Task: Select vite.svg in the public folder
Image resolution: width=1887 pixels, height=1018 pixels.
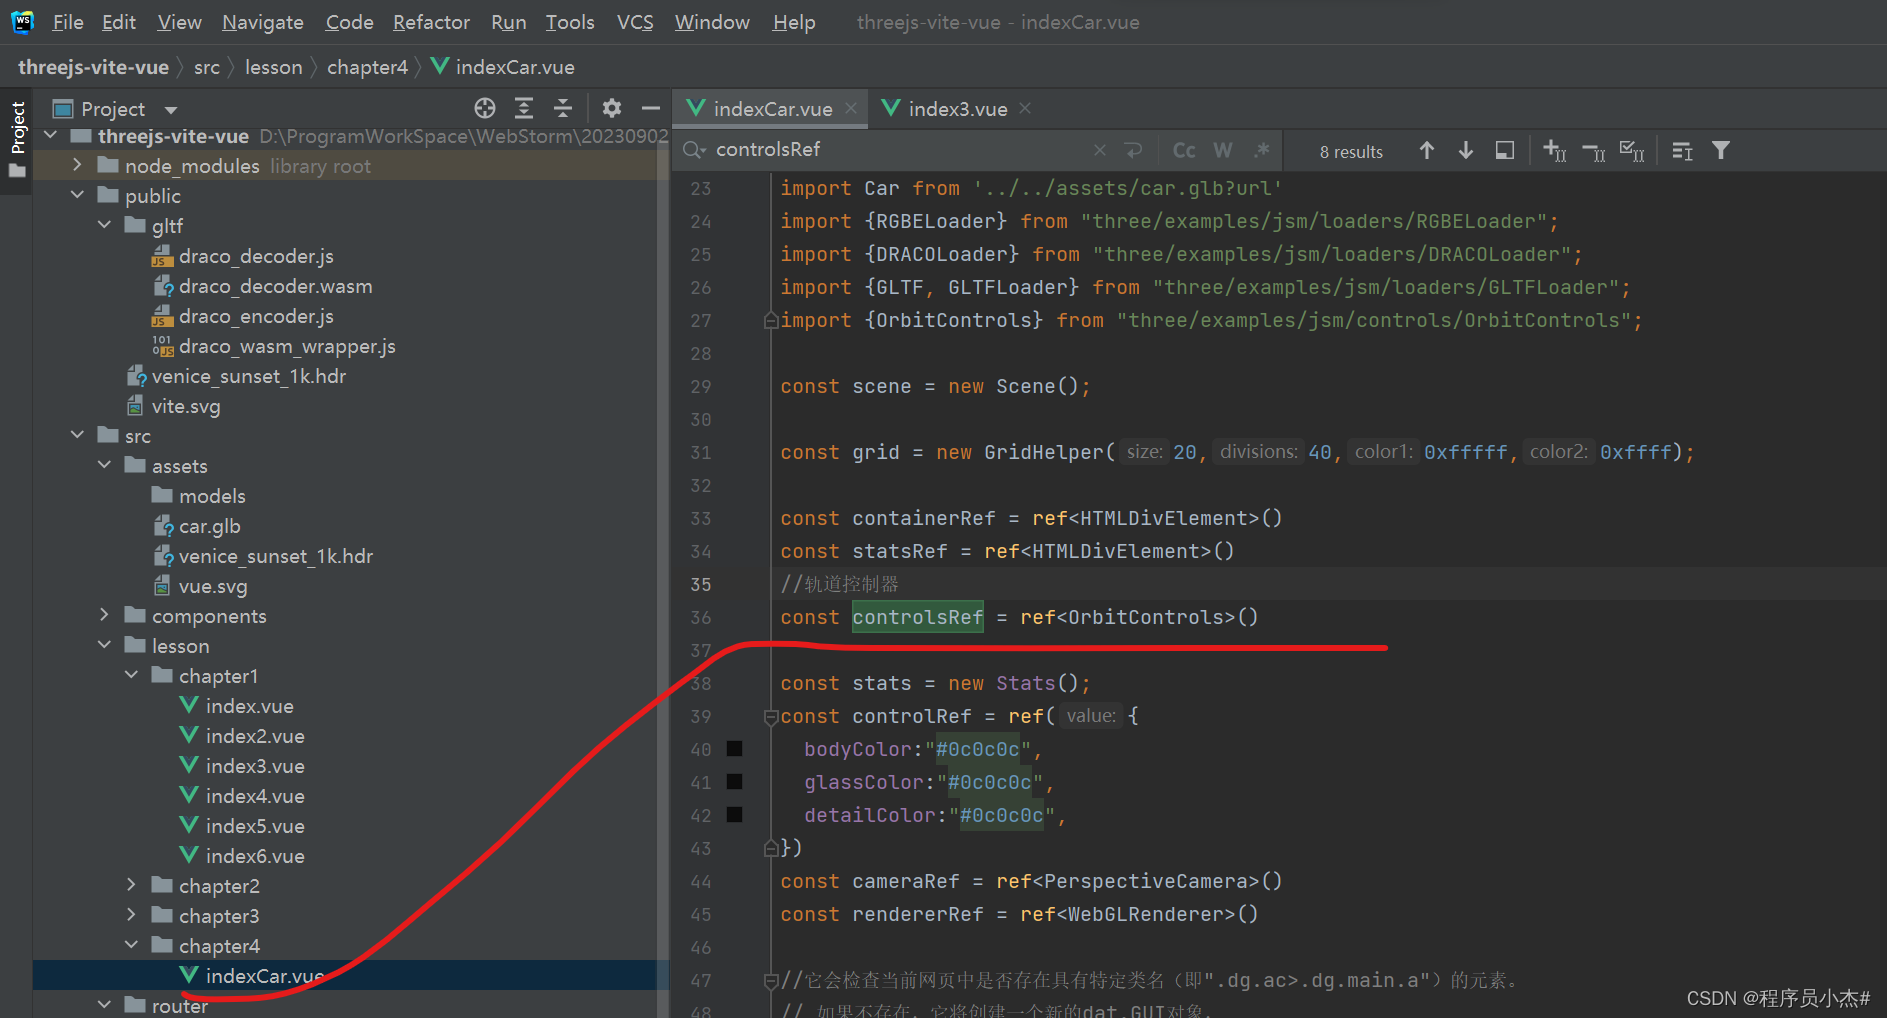Action: [186, 406]
